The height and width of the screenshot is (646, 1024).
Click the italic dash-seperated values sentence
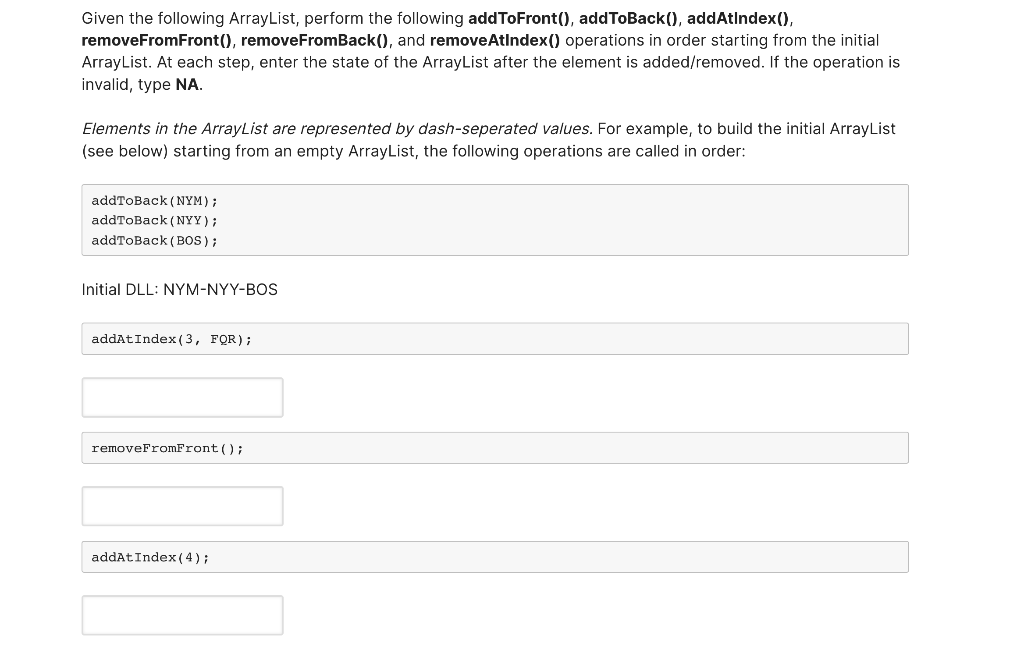point(338,129)
